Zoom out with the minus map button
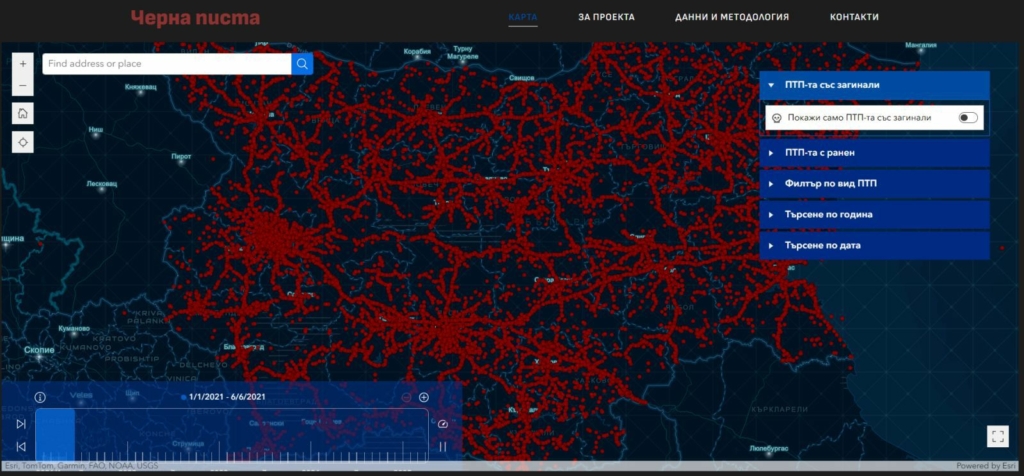1024x476 pixels. click(x=23, y=86)
